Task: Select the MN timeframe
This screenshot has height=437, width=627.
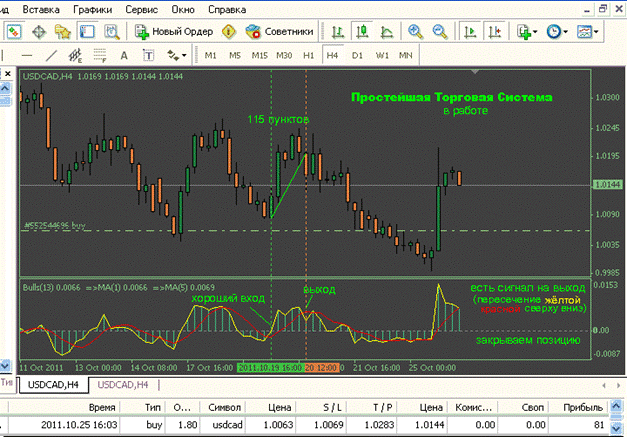Action: click(x=405, y=56)
